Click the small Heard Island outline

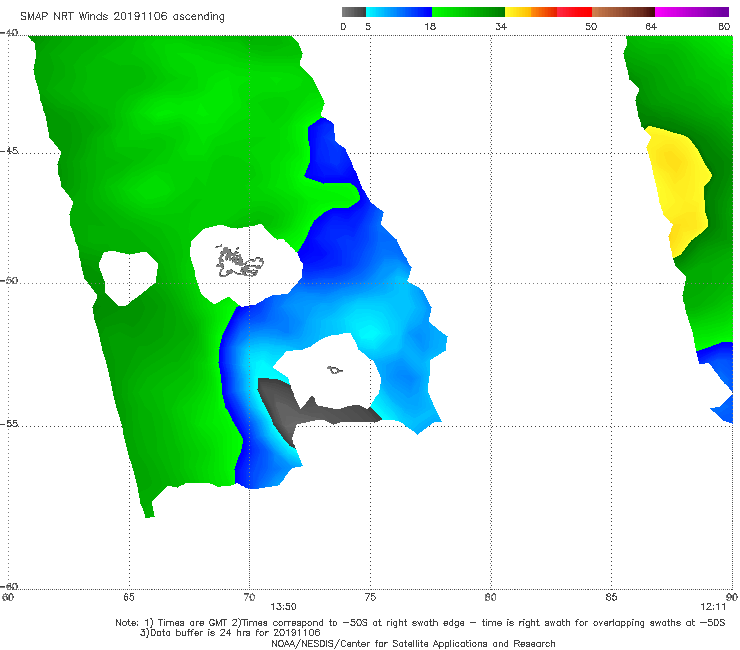(x=335, y=370)
